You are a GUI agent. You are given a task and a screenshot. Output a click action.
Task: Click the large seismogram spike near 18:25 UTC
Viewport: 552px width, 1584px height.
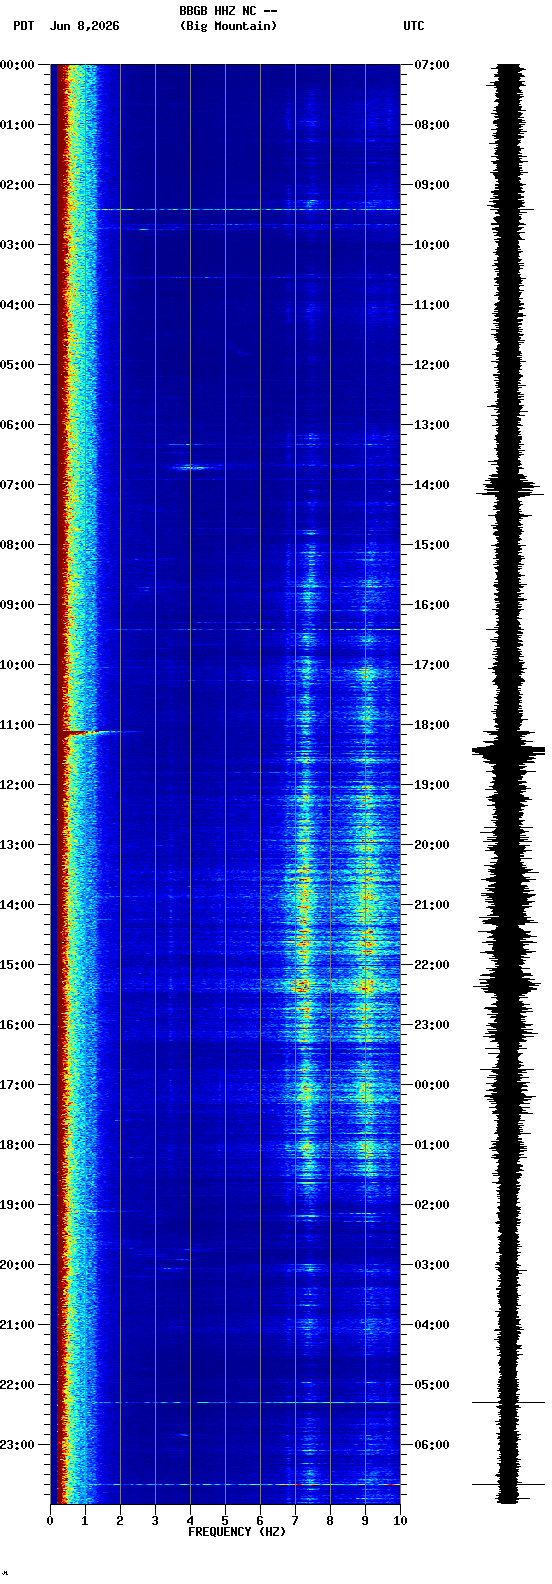pyautogui.click(x=509, y=749)
